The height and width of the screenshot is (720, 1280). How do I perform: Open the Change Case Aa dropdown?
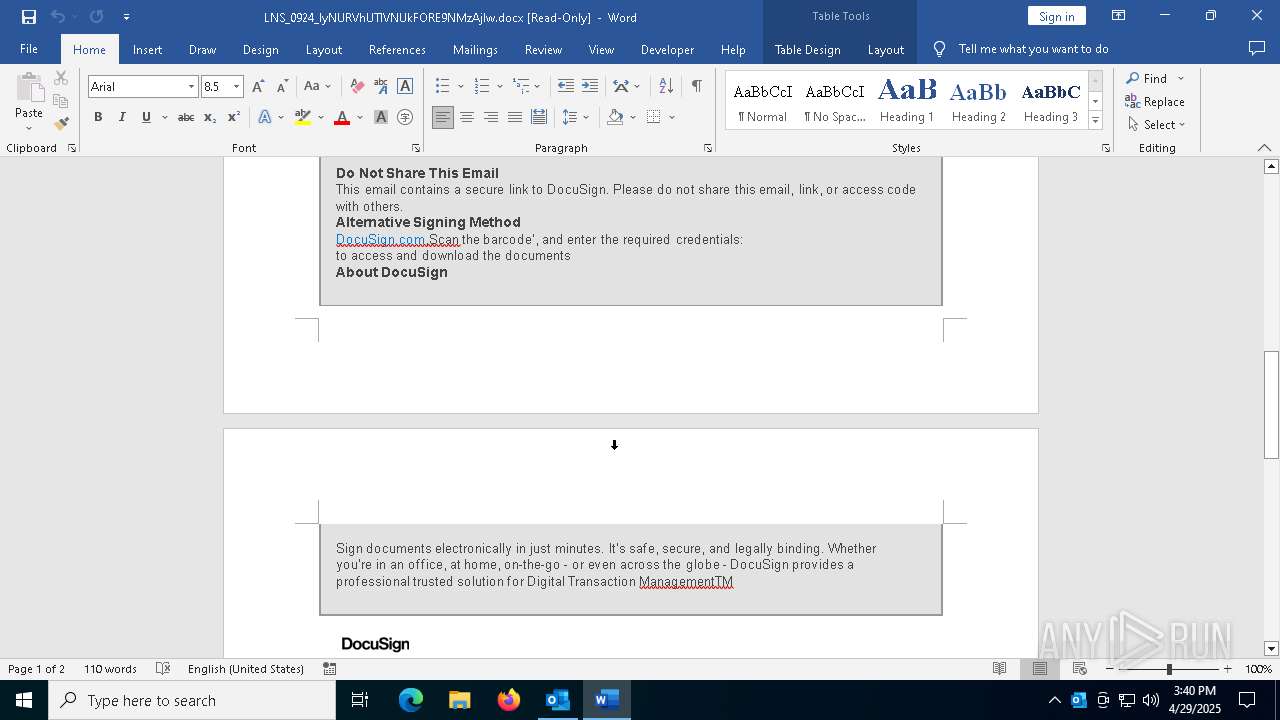(317, 87)
